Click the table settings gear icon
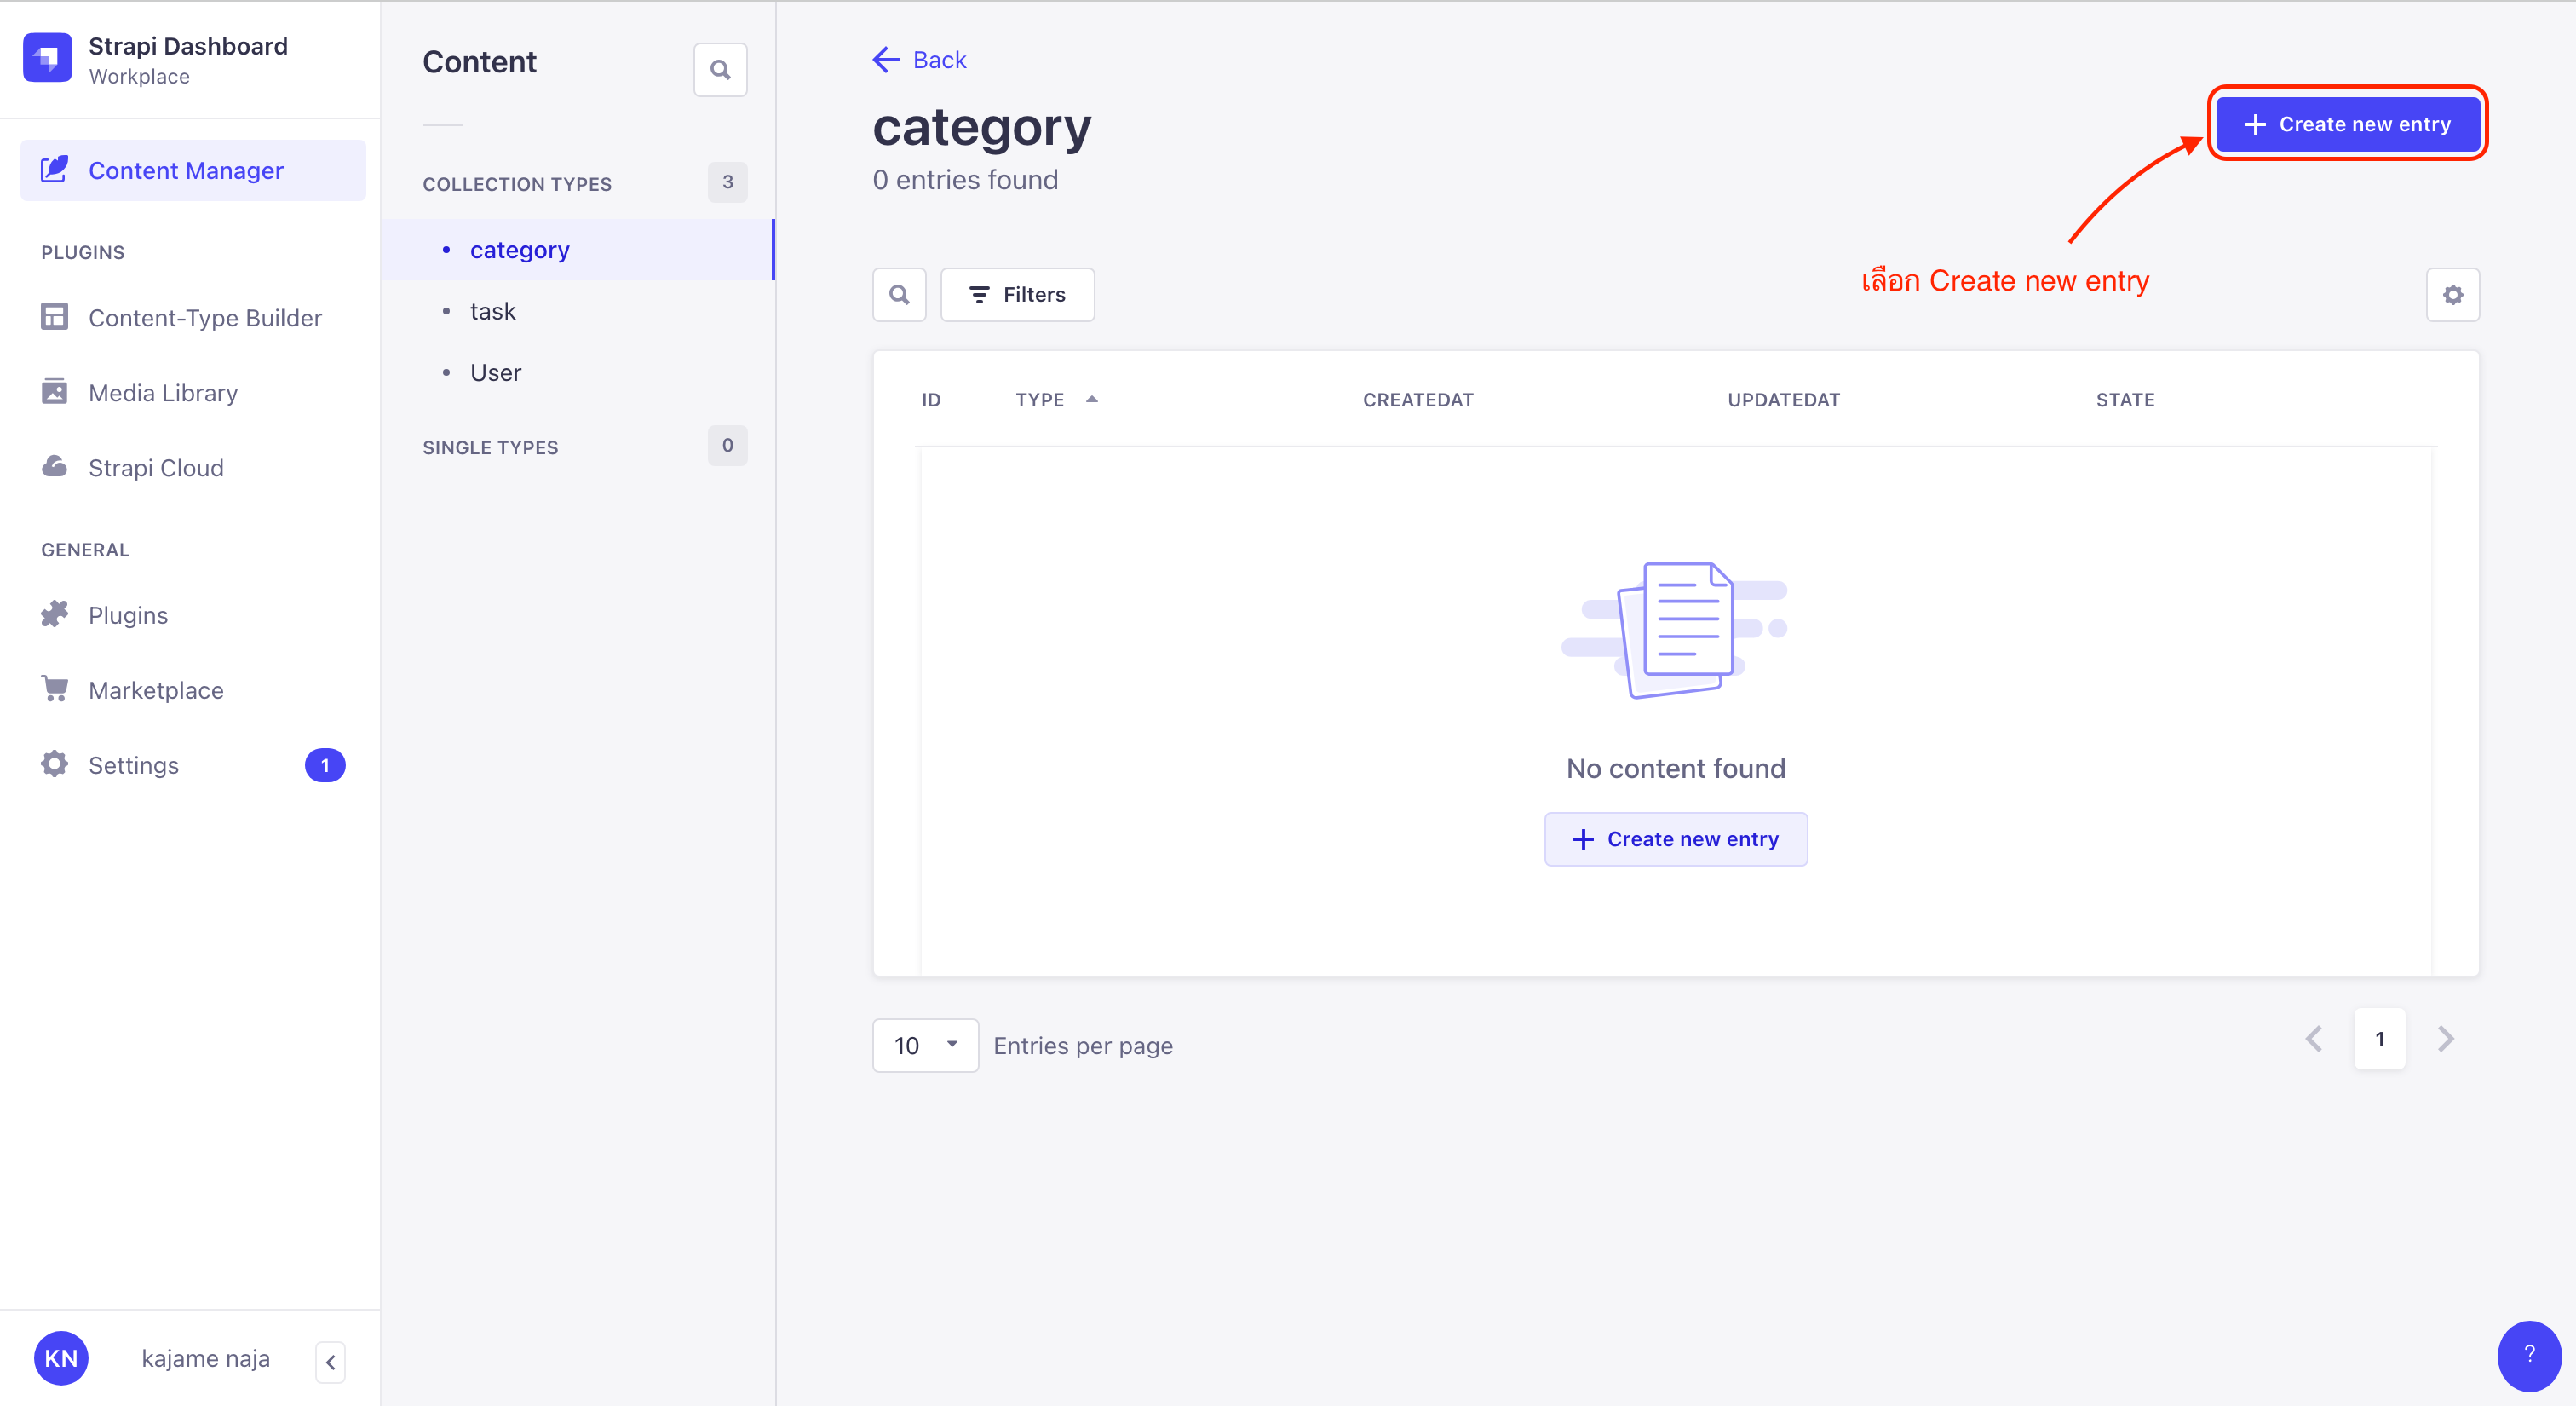Viewport: 2576px width, 1406px height. (x=2453, y=294)
